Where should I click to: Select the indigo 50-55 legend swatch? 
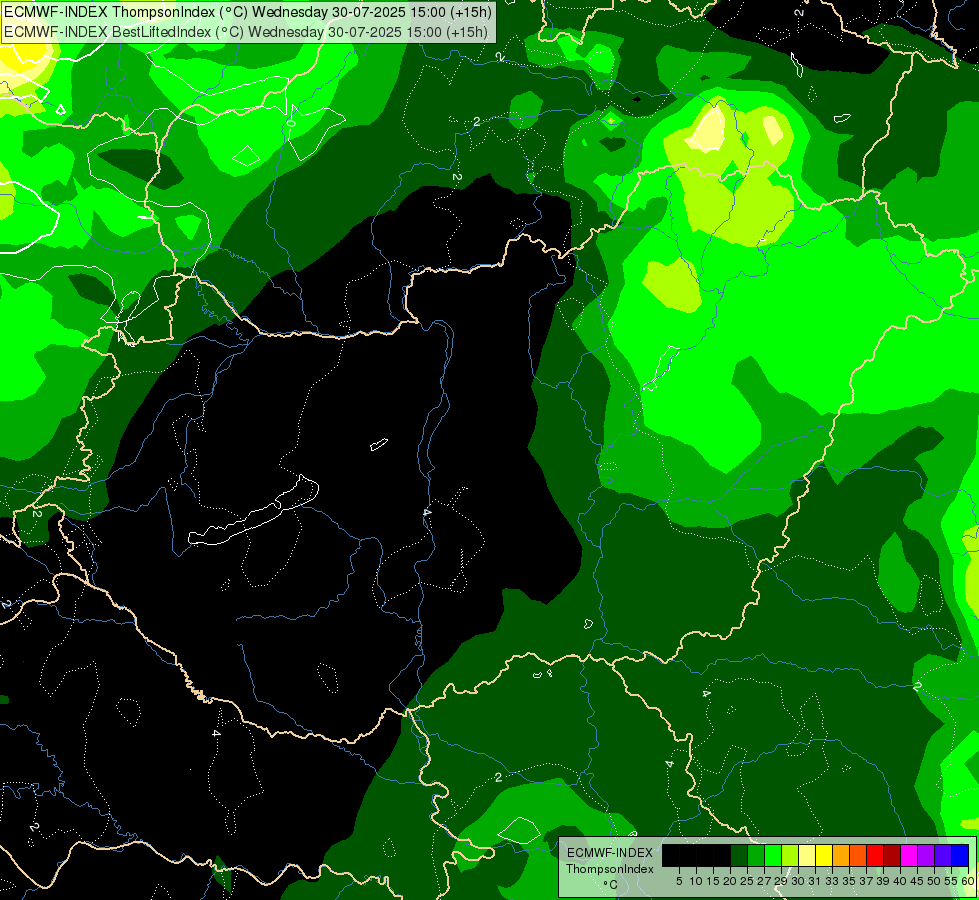tap(943, 855)
